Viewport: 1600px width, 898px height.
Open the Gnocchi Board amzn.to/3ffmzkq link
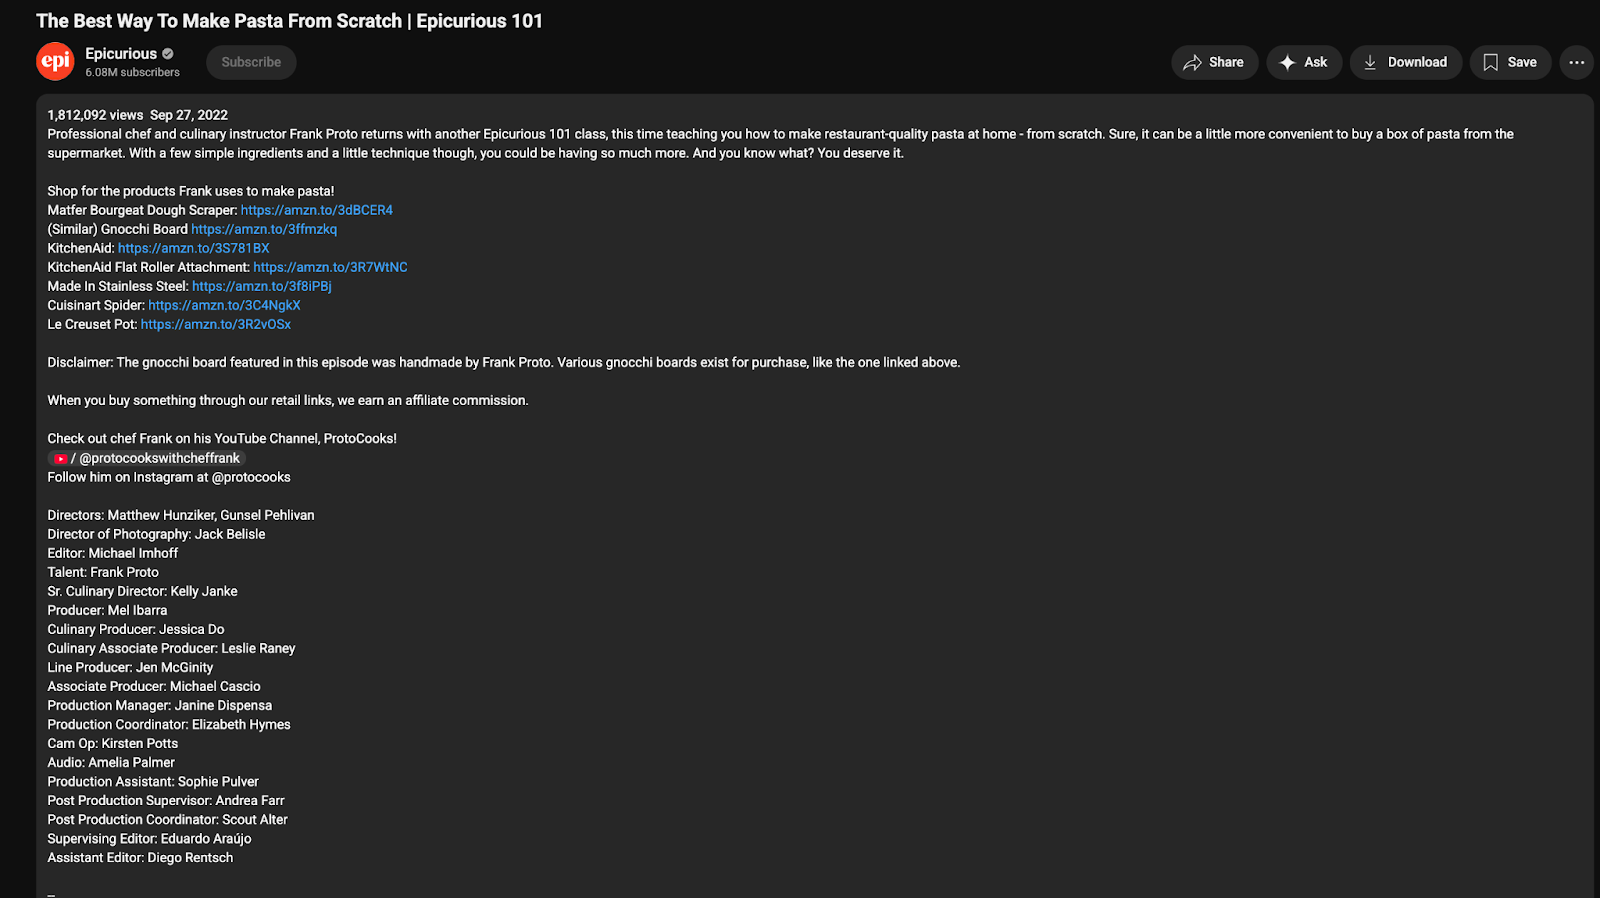pos(264,229)
